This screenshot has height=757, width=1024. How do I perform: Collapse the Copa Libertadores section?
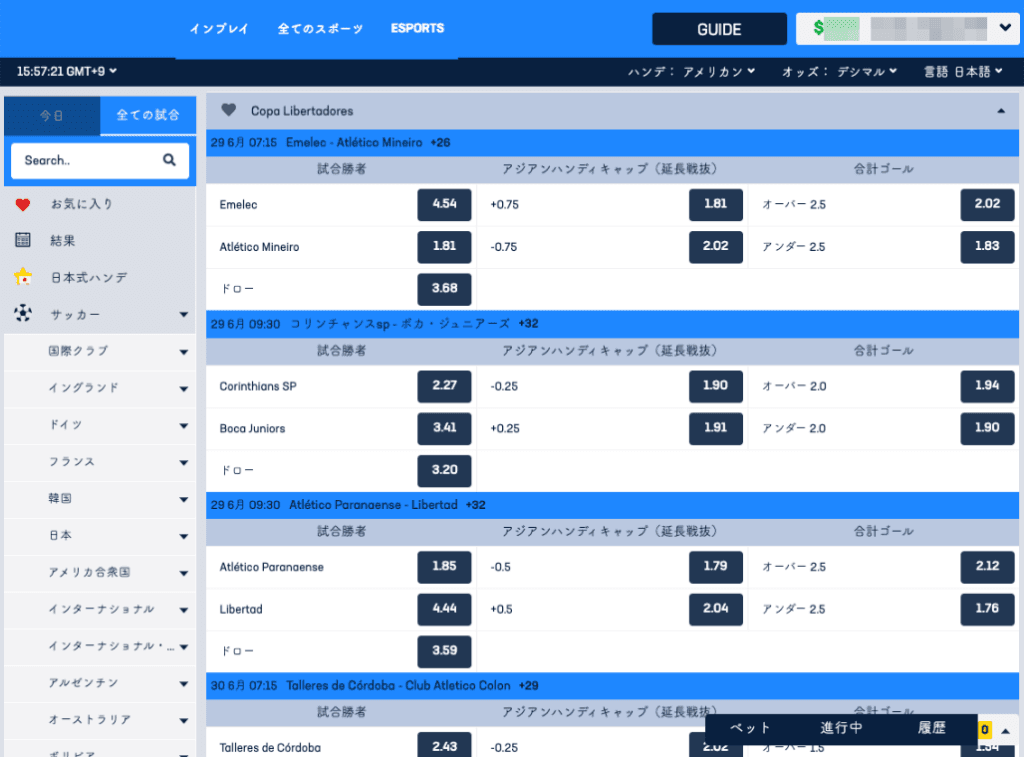(1000, 111)
